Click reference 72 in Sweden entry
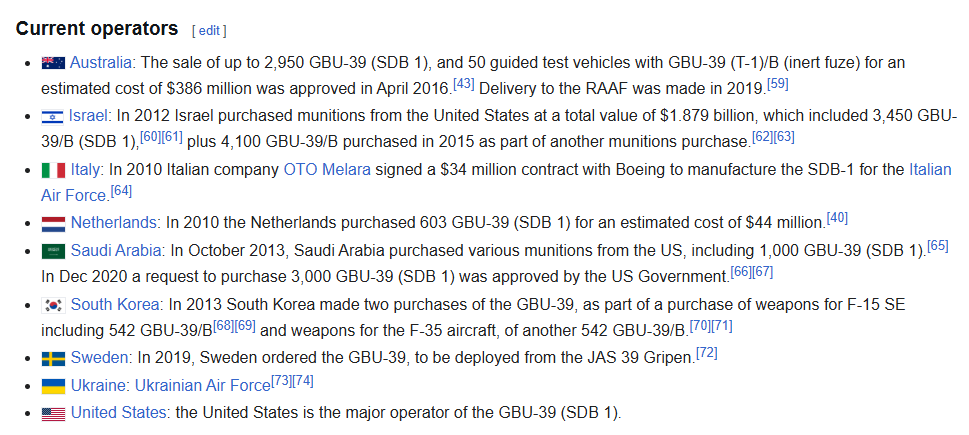 tap(707, 352)
